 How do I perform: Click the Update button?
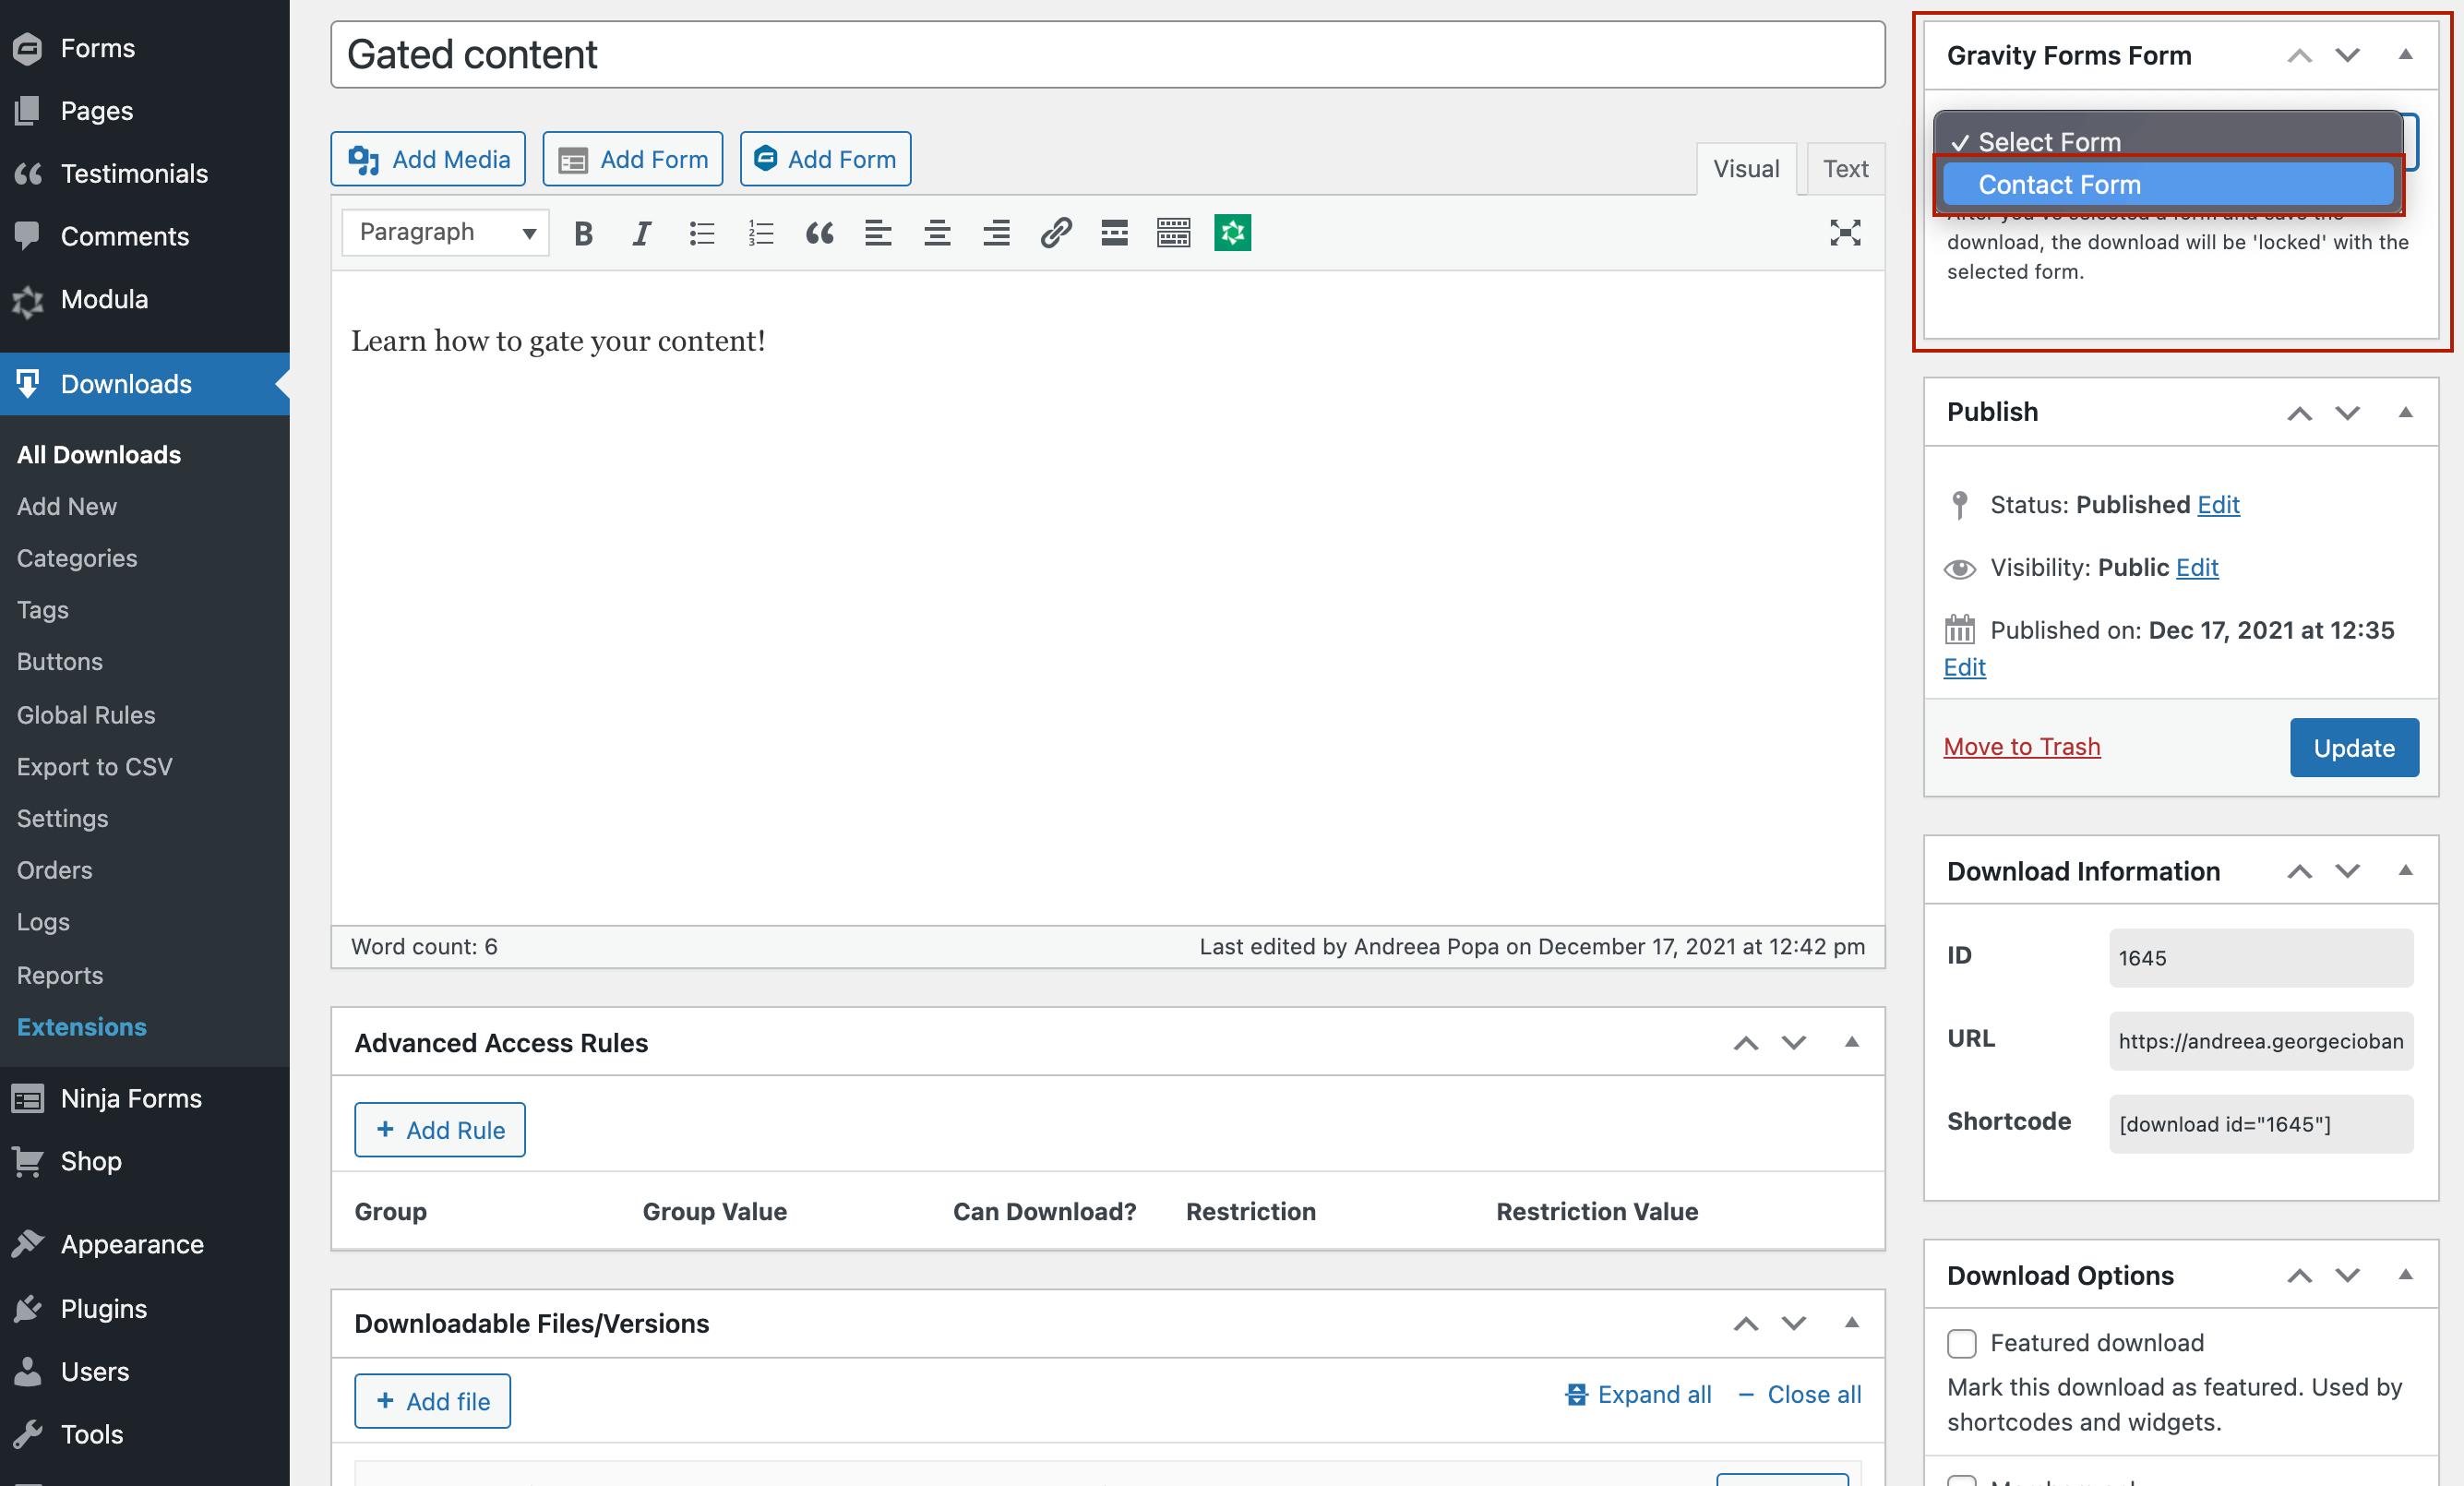[x=2353, y=748]
